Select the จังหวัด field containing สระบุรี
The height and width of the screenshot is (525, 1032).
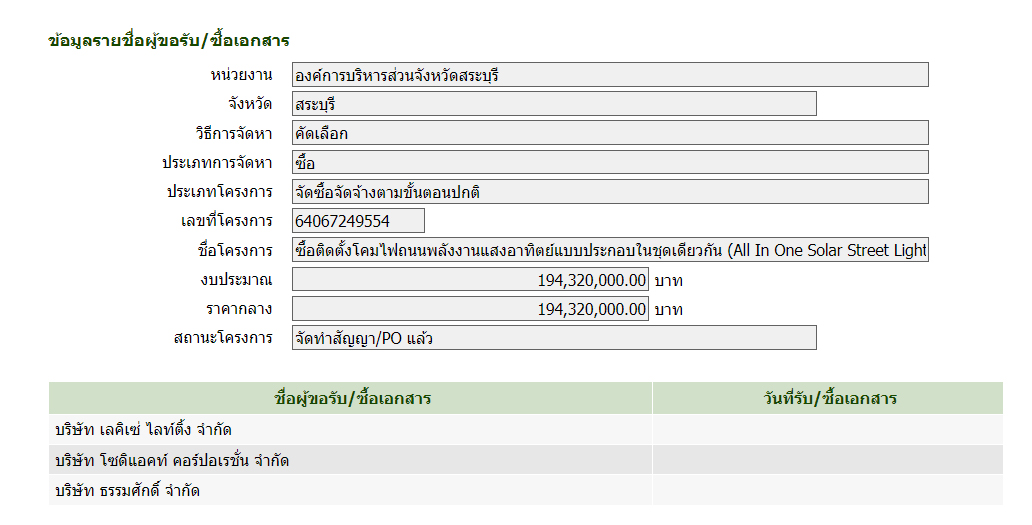click(x=554, y=104)
